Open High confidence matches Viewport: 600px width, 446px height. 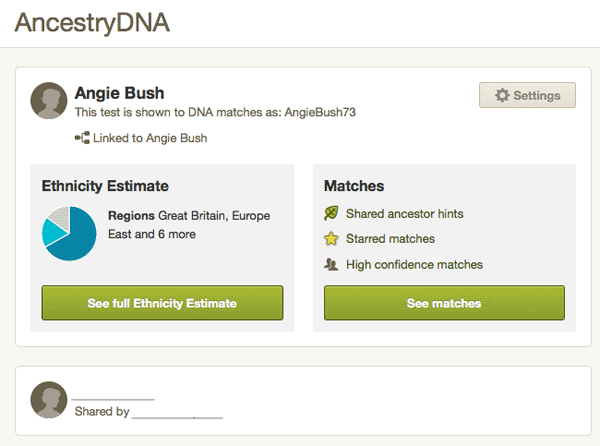pyautogui.click(x=414, y=265)
